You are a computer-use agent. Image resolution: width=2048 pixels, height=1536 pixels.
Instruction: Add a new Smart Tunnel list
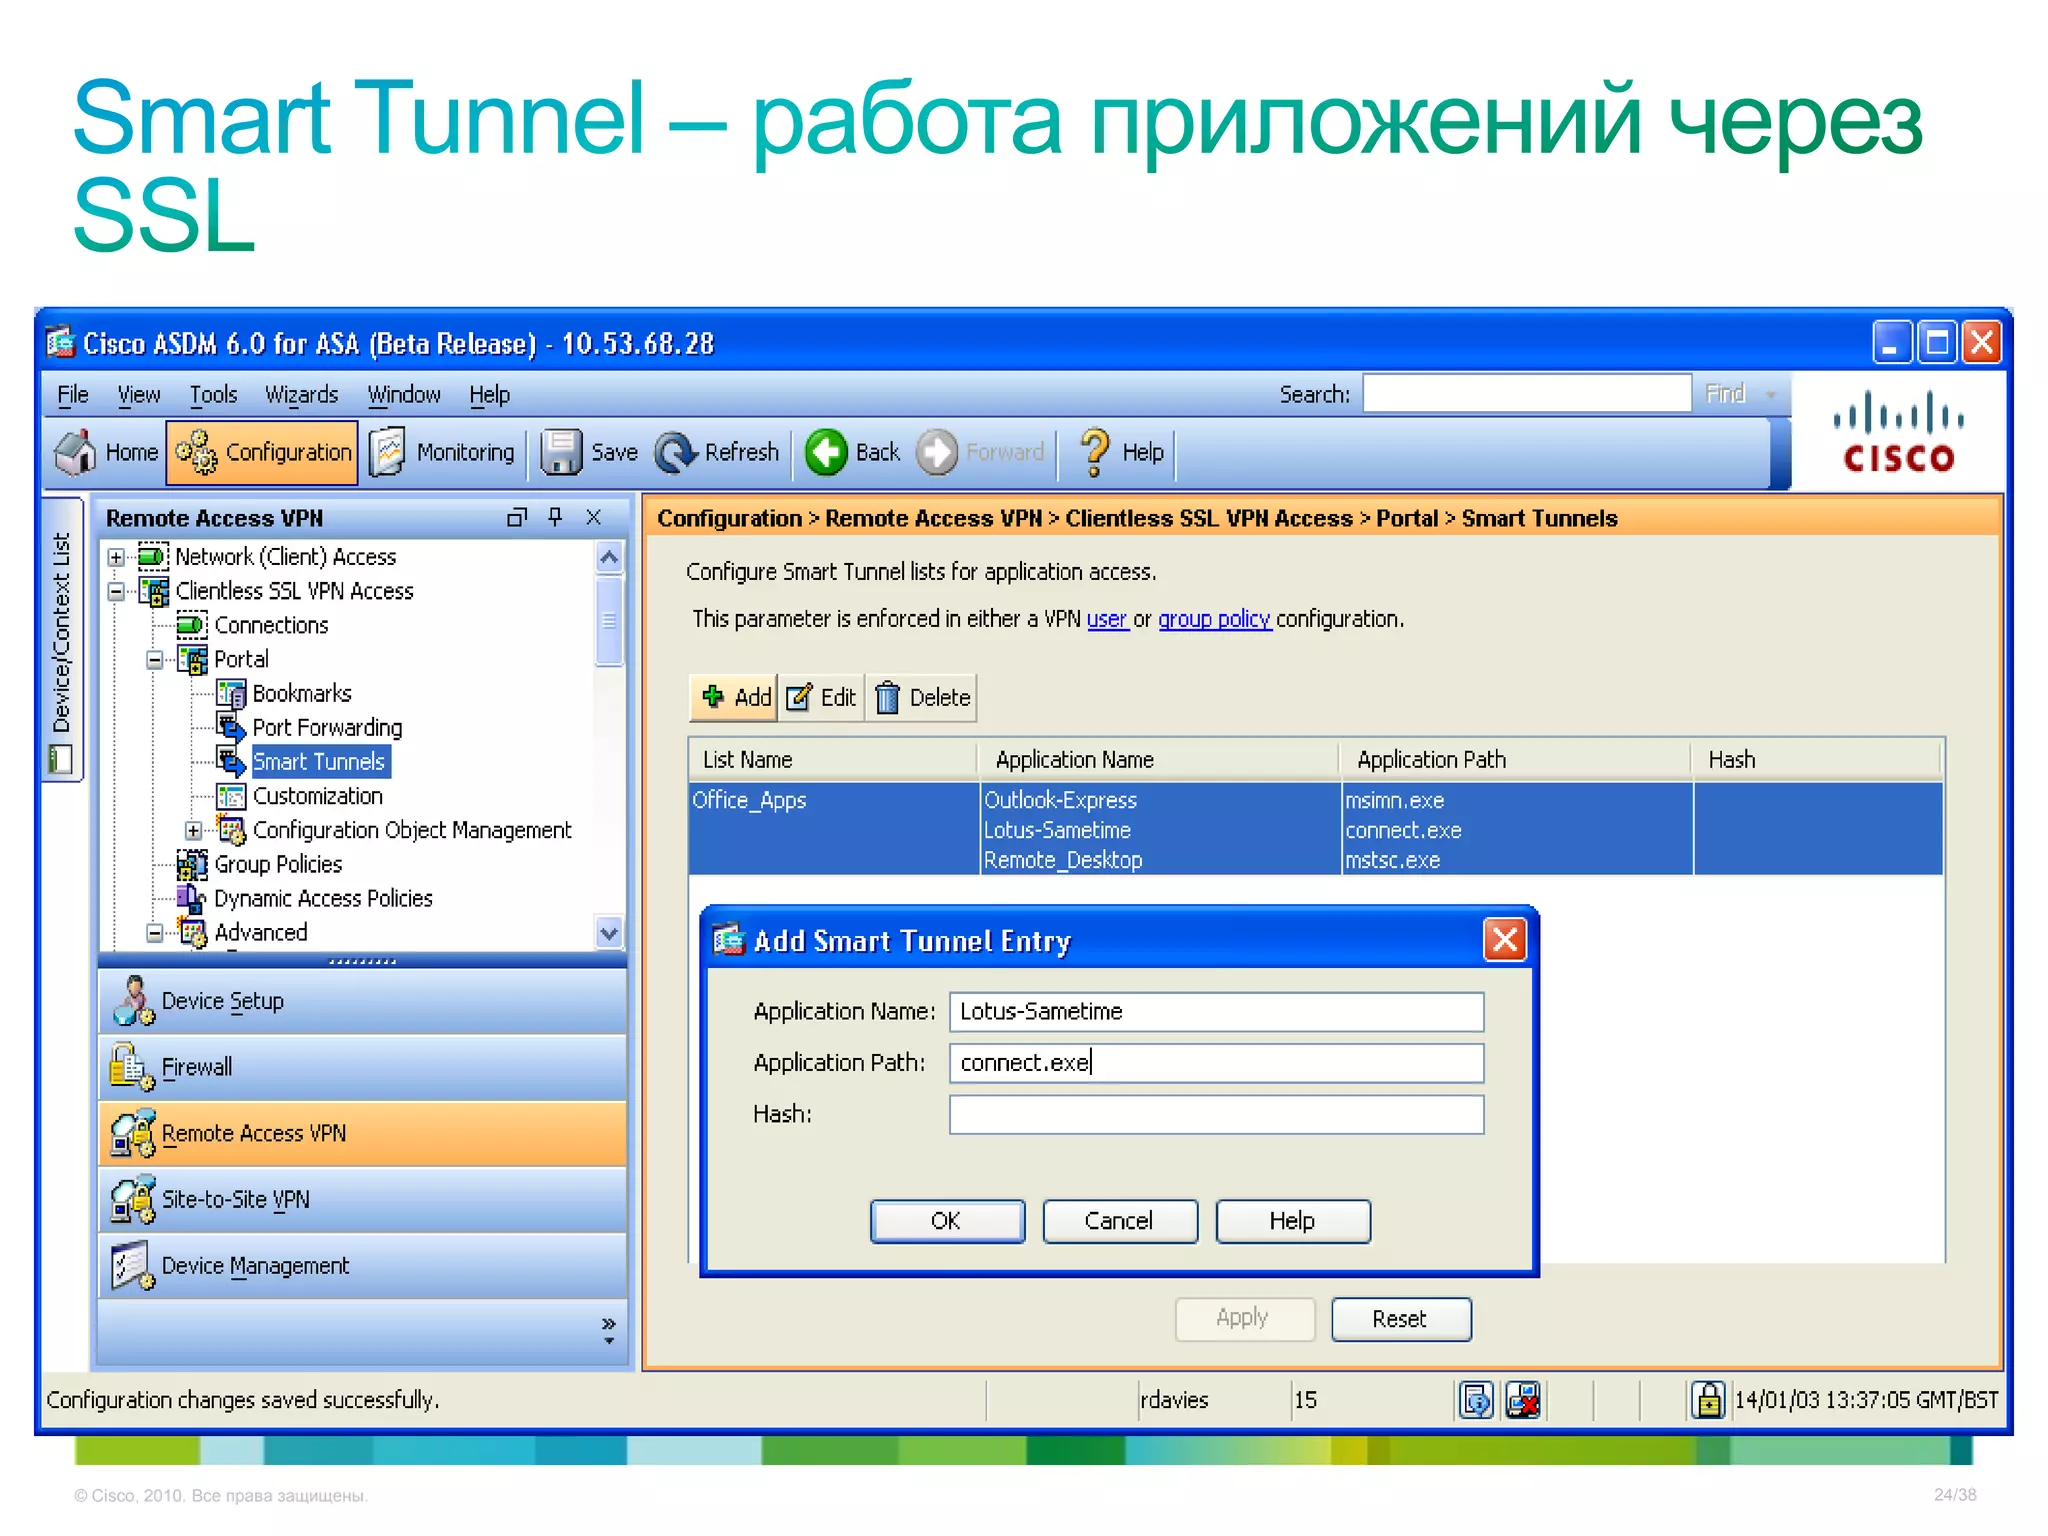tap(735, 698)
